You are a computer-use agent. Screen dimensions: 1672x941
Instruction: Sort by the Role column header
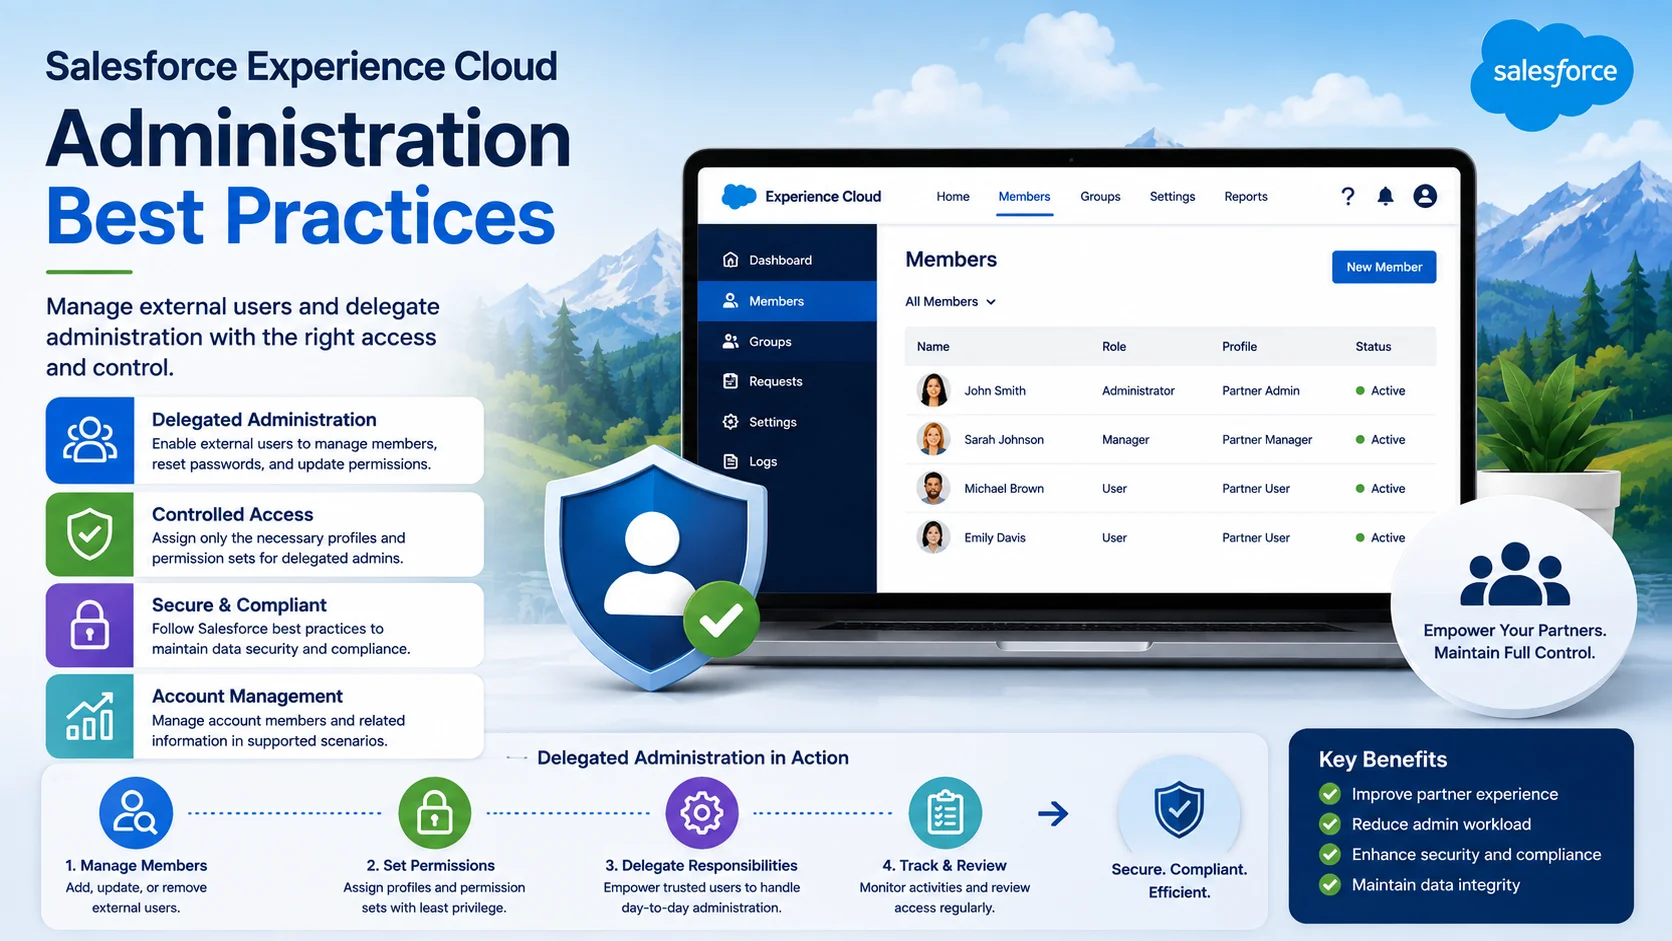[1114, 346]
